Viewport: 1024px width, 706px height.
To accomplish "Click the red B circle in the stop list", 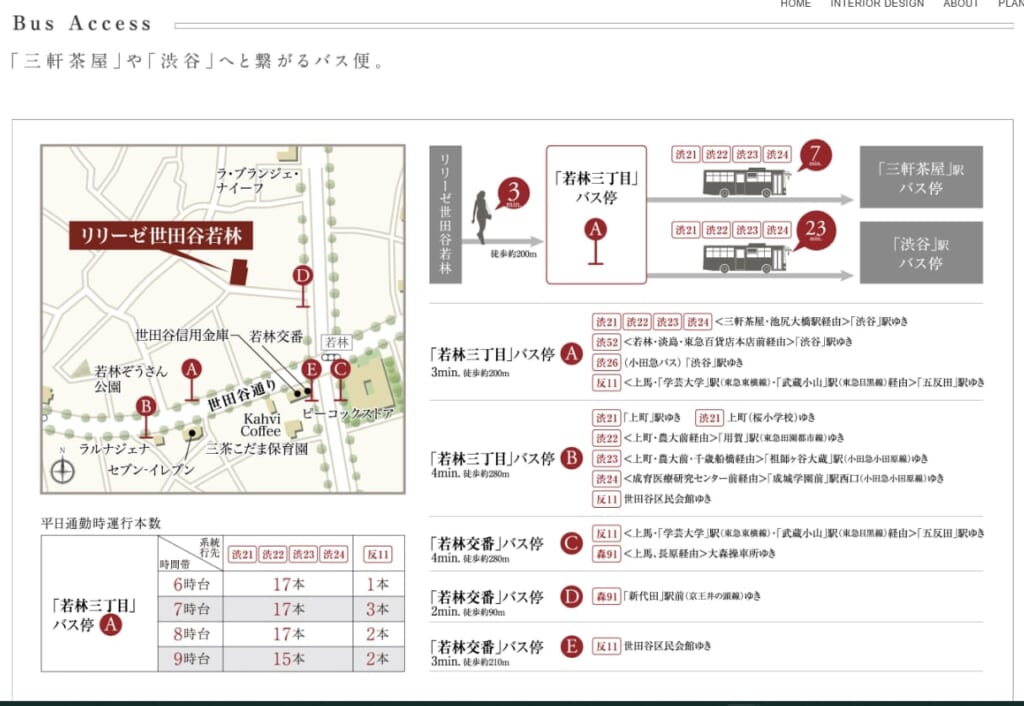I will (x=571, y=458).
